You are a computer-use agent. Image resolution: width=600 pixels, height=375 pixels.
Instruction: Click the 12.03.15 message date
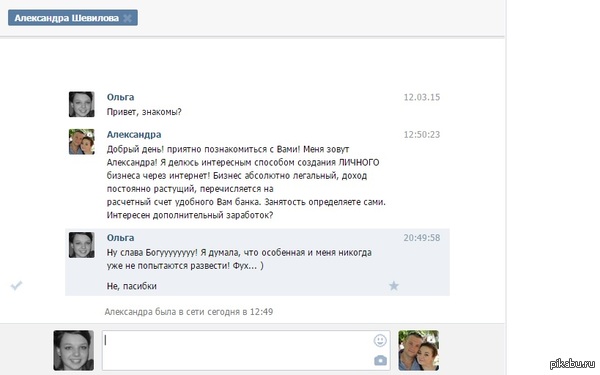point(422,97)
